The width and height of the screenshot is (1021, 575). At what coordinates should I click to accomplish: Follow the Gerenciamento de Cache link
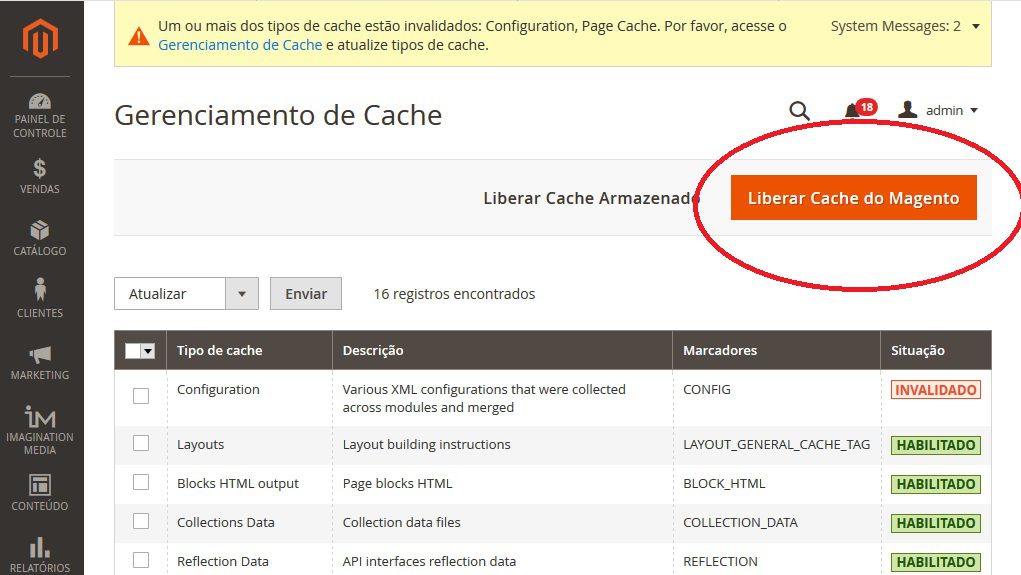[240, 45]
